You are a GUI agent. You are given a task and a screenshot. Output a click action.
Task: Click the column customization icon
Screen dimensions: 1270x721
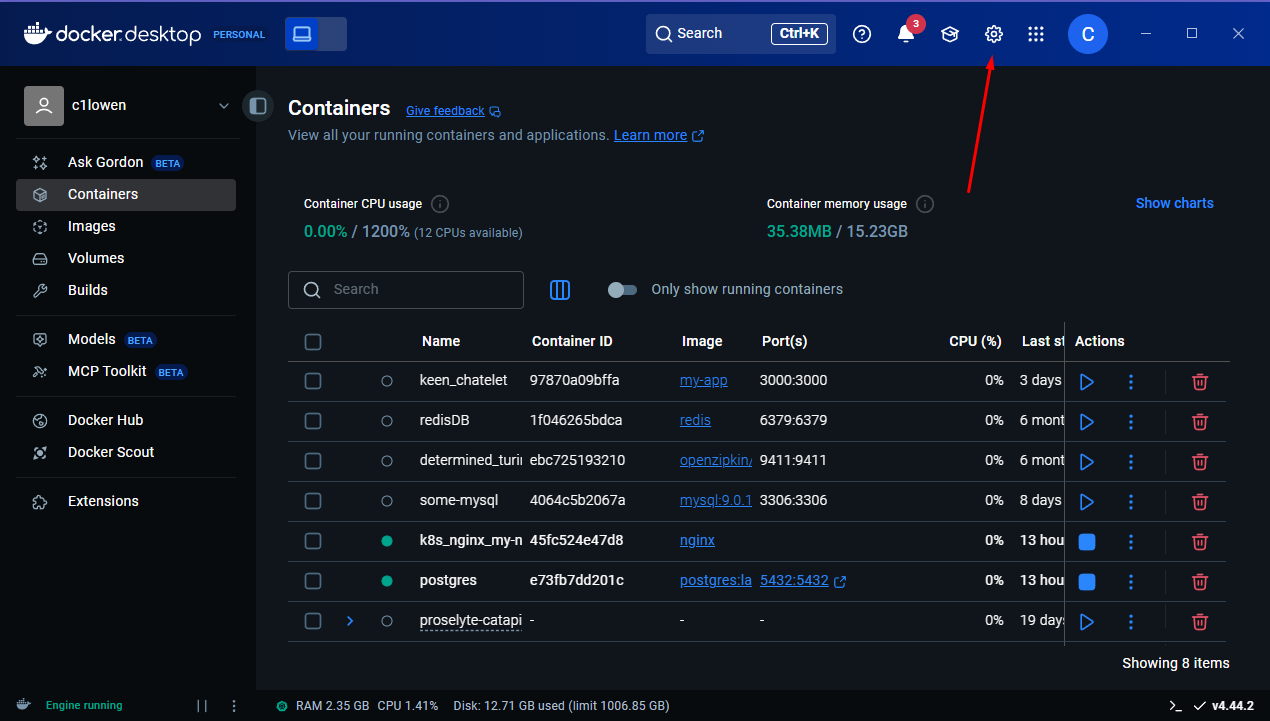[x=560, y=290]
